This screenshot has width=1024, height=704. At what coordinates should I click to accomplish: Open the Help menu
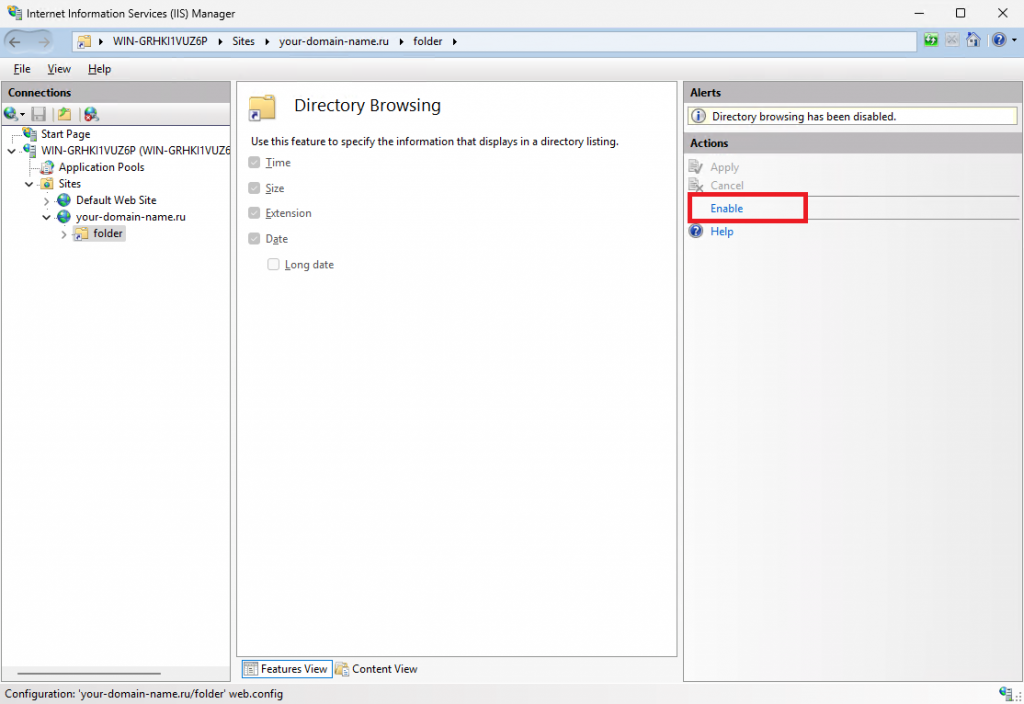[99, 69]
